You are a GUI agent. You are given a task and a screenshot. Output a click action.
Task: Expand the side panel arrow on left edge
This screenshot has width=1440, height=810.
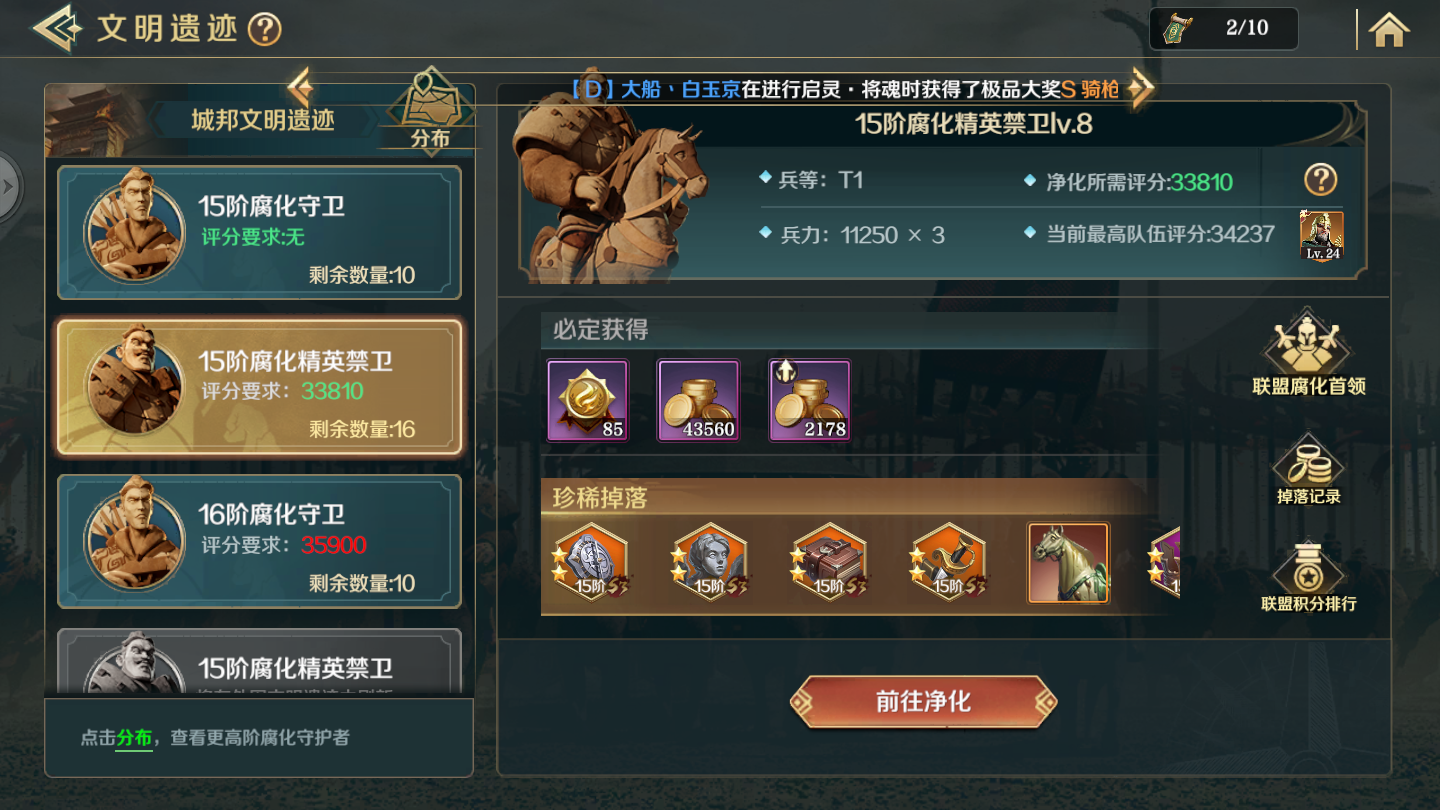click(x=9, y=186)
